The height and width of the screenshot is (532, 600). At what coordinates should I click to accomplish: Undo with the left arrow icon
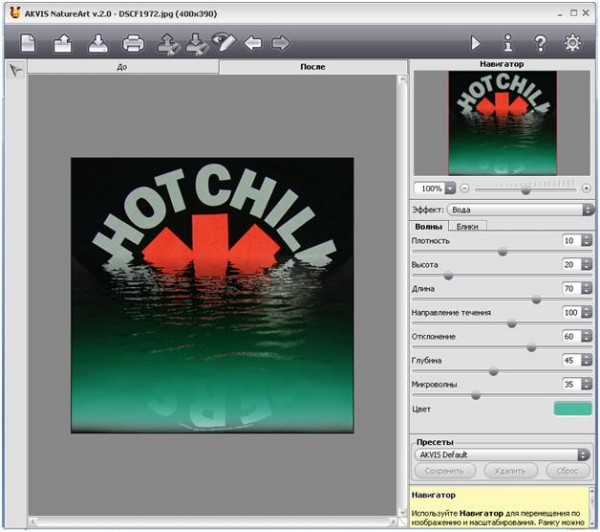click(253, 43)
